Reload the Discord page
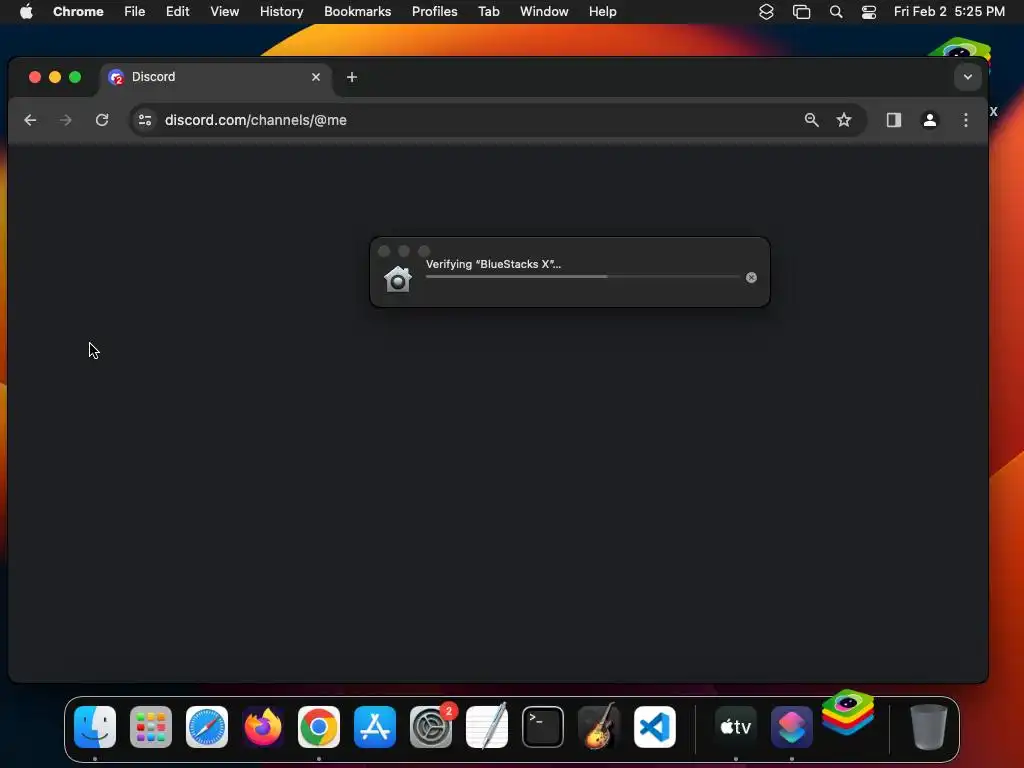 102,120
